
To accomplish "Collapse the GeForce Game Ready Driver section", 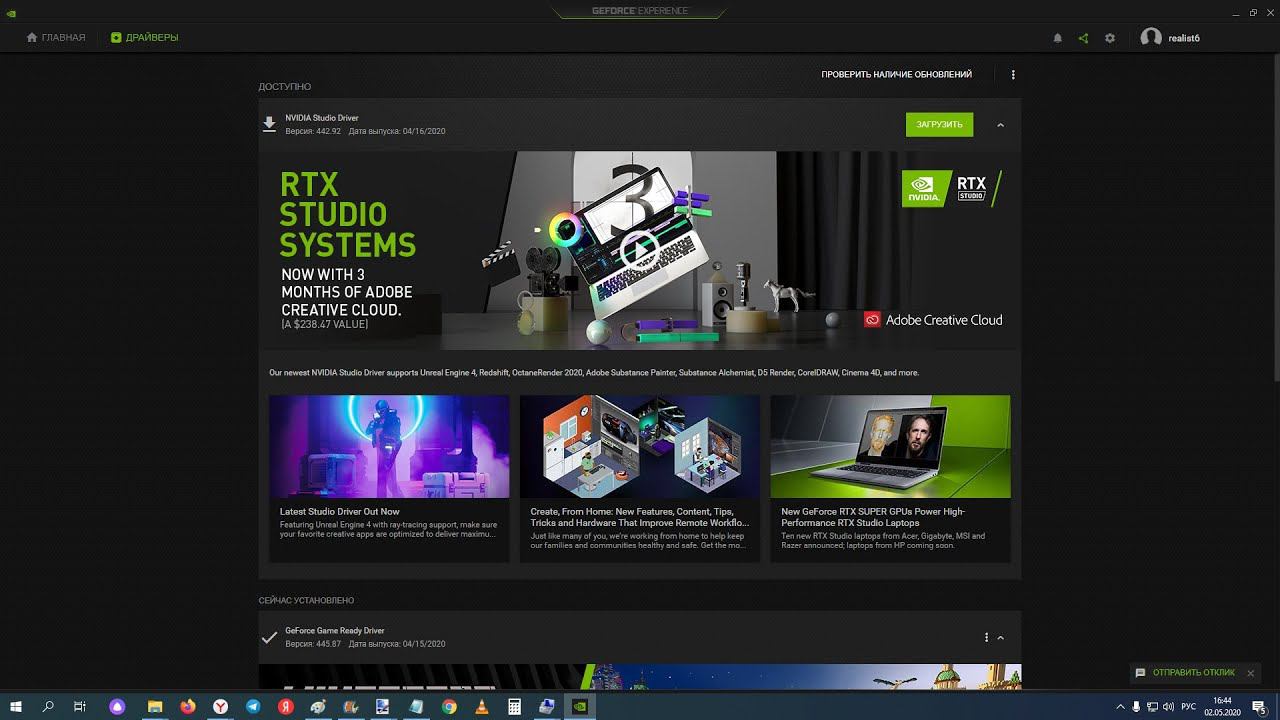I will pyautogui.click(x=1000, y=638).
